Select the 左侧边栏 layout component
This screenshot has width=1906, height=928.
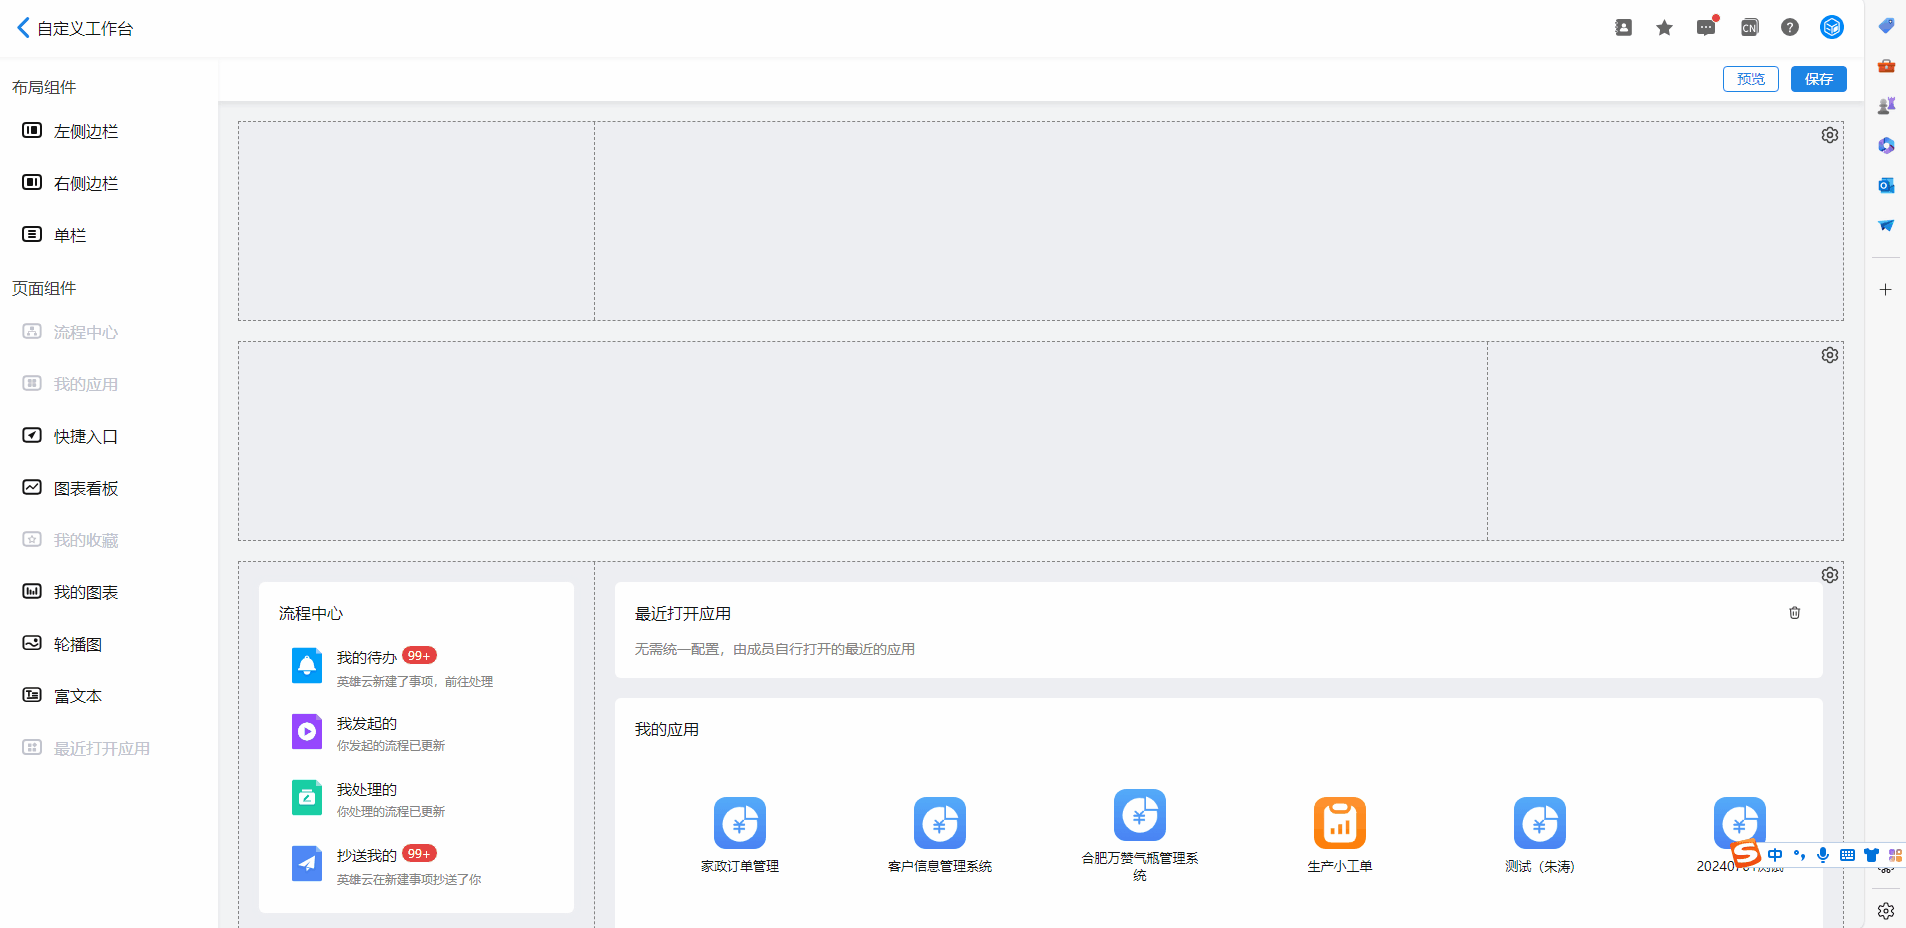[x=85, y=131]
